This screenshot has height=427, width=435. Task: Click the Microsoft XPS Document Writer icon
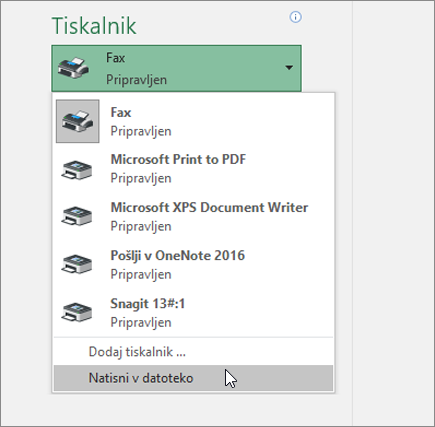[77, 216]
